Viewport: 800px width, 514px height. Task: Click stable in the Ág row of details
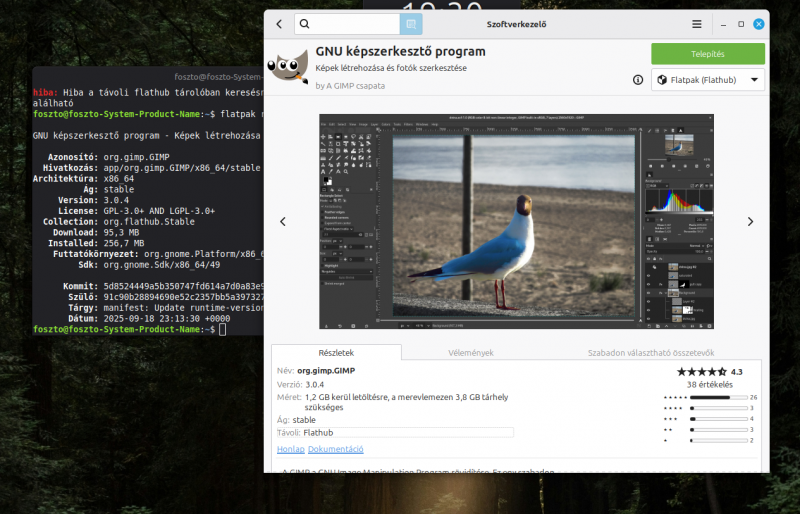(304, 420)
